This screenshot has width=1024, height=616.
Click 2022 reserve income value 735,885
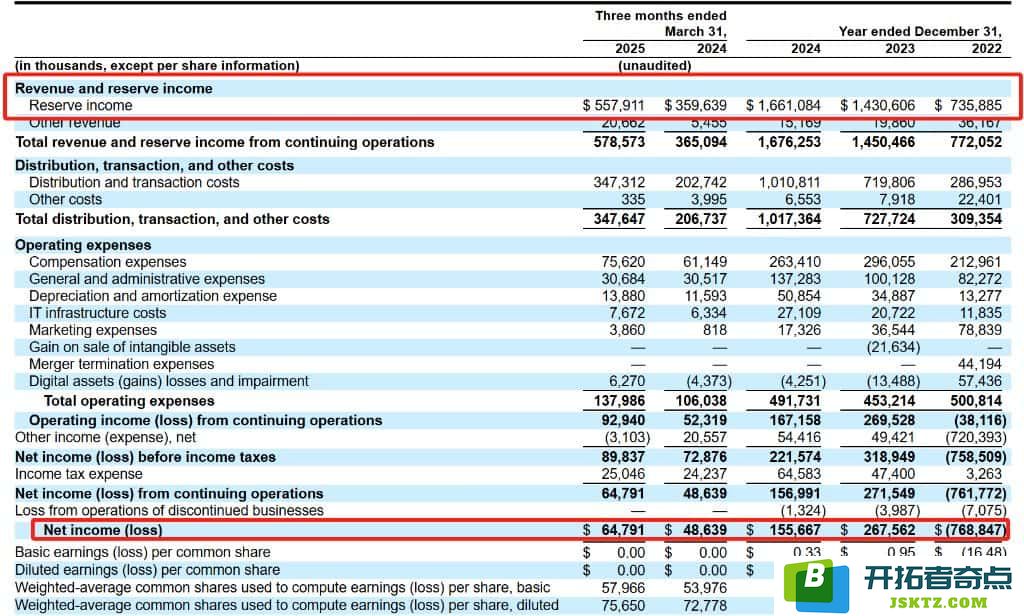(976, 105)
